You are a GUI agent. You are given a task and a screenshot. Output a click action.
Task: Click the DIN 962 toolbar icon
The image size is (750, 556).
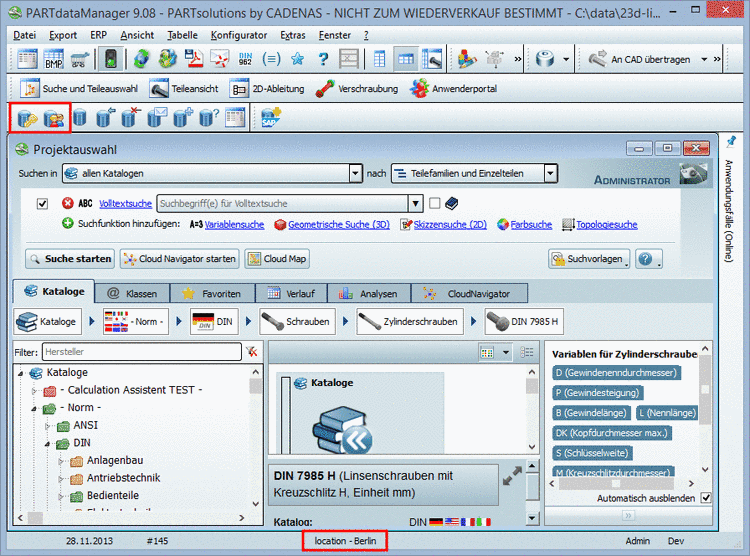coord(245,59)
